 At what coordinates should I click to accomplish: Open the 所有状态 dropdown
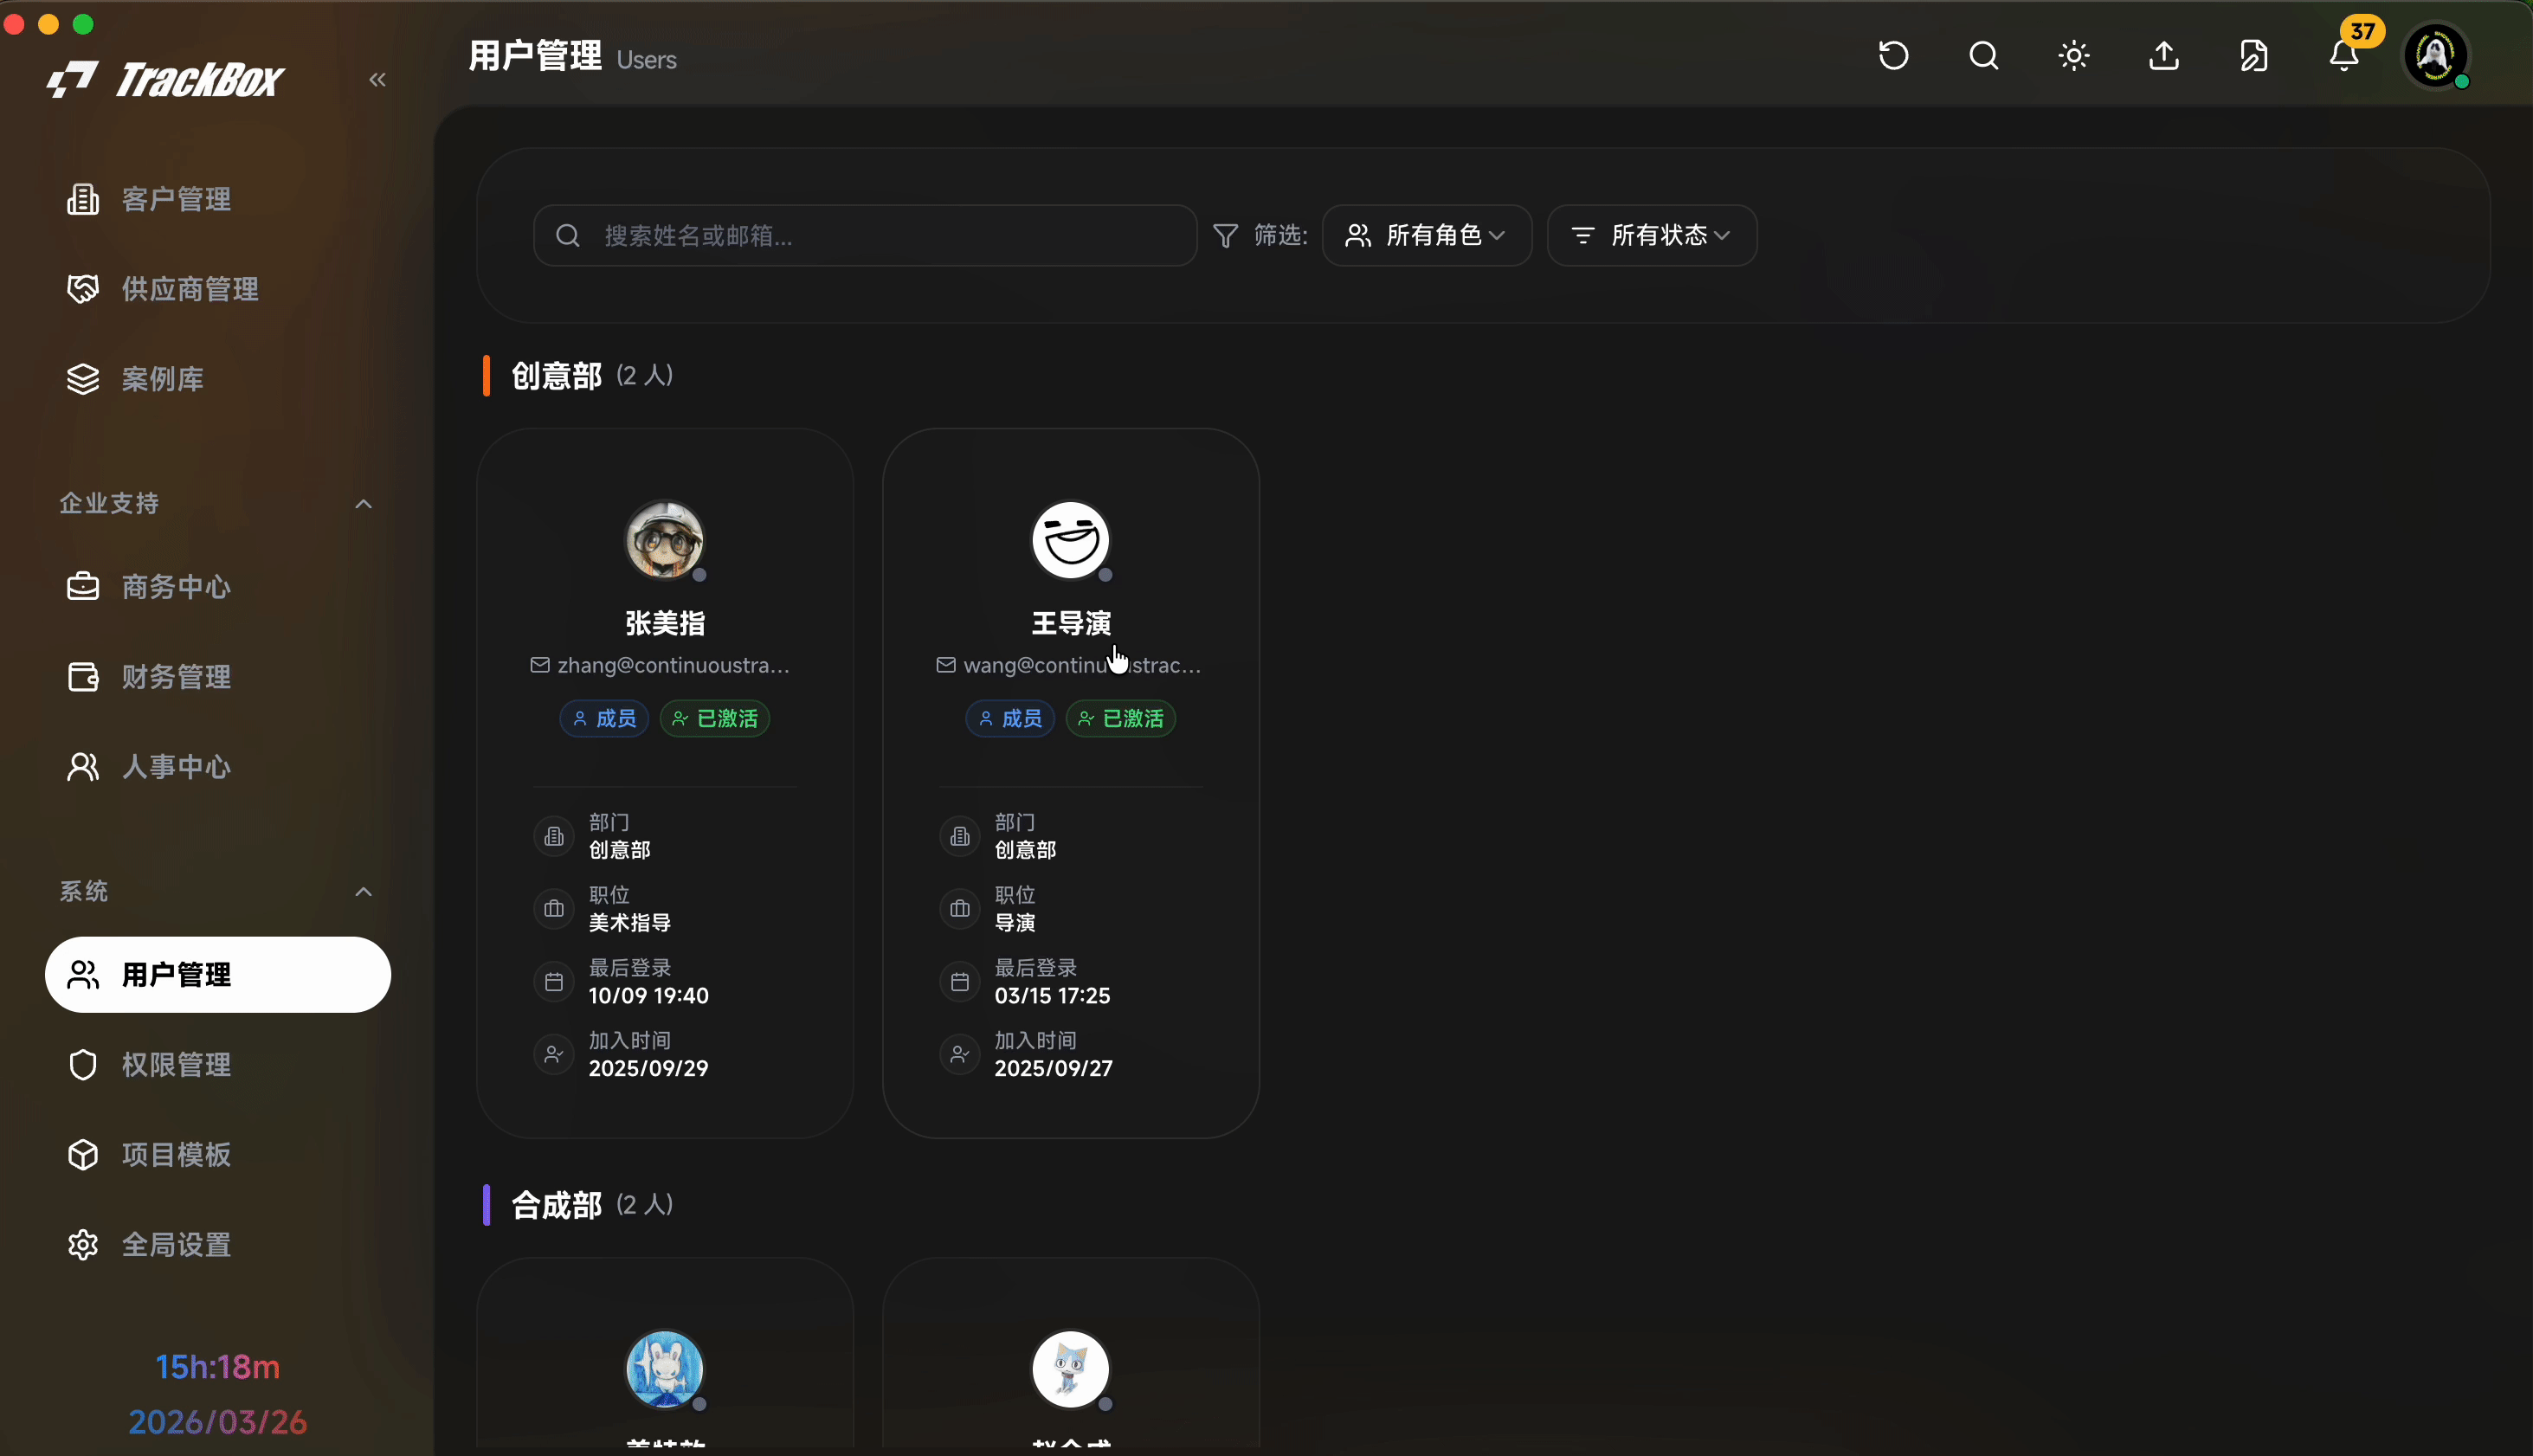coord(1652,236)
